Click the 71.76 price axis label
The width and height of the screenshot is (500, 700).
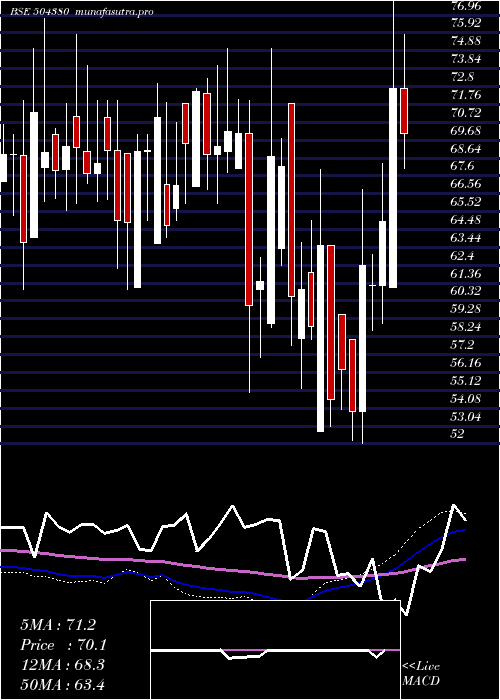pyautogui.click(x=466, y=94)
